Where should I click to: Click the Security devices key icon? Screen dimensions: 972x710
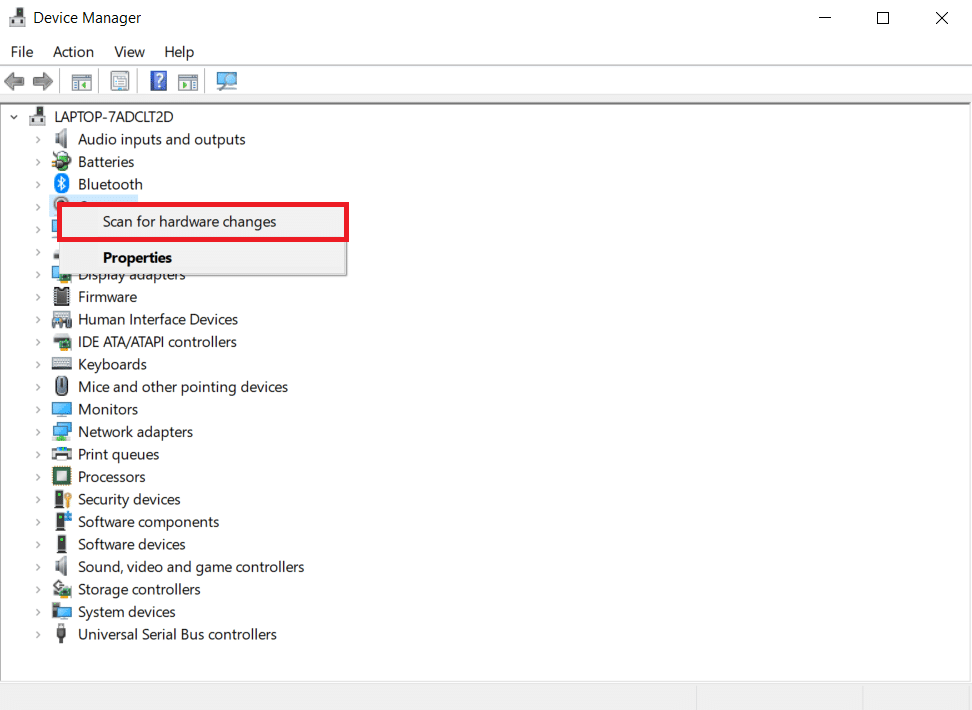point(63,499)
